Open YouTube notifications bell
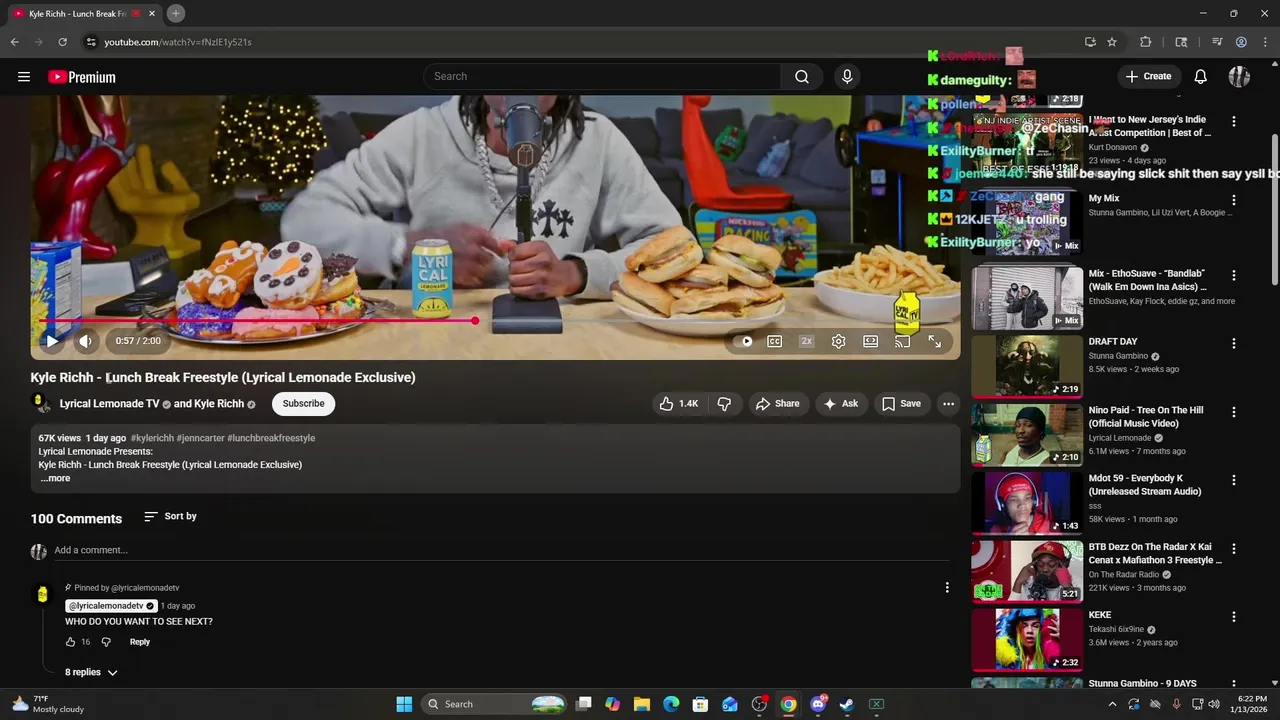Viewport: 1280px width, 720px height. click(x=1201, y=77)
